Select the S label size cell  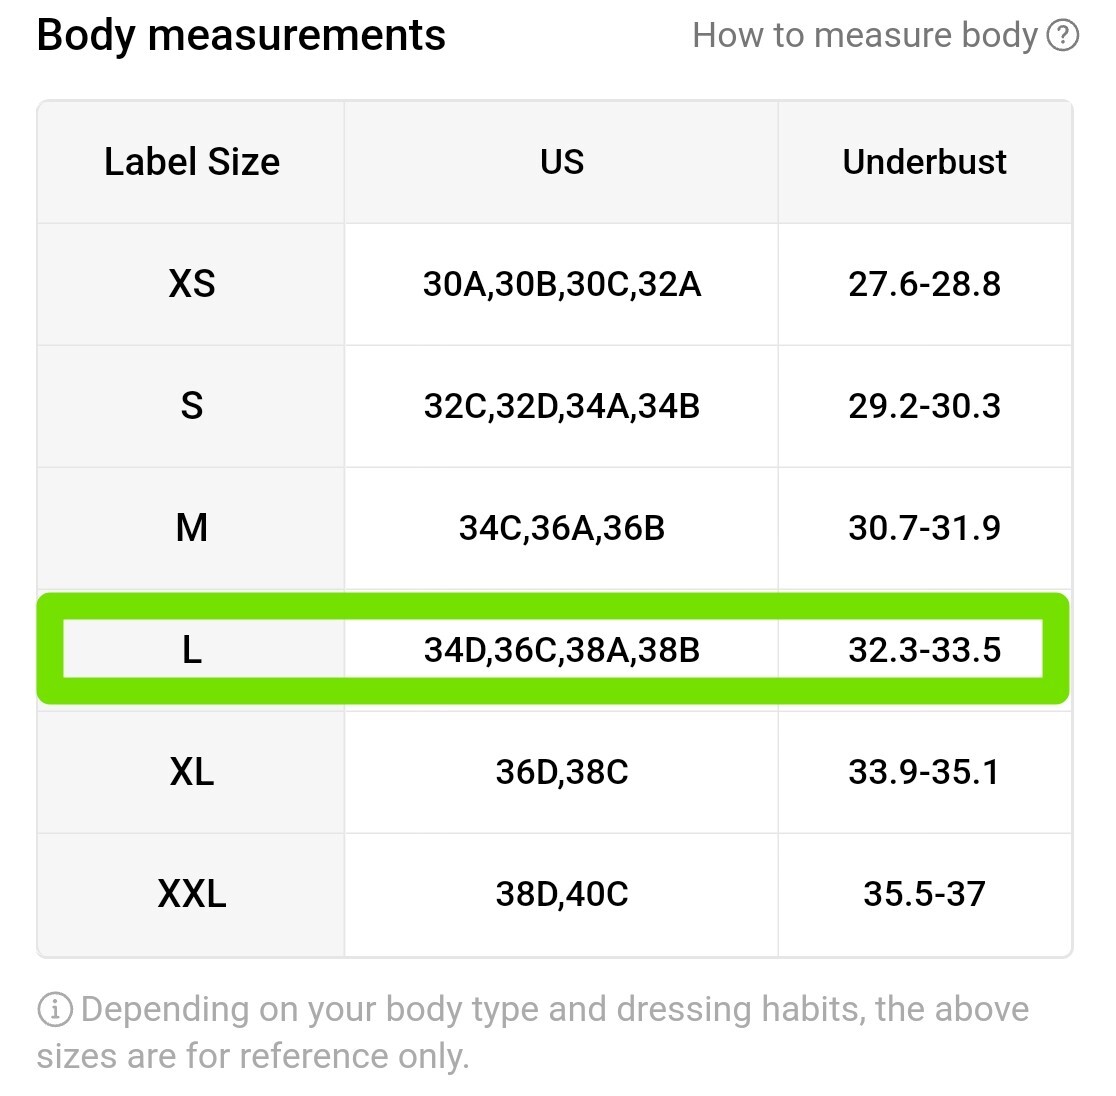191,406
